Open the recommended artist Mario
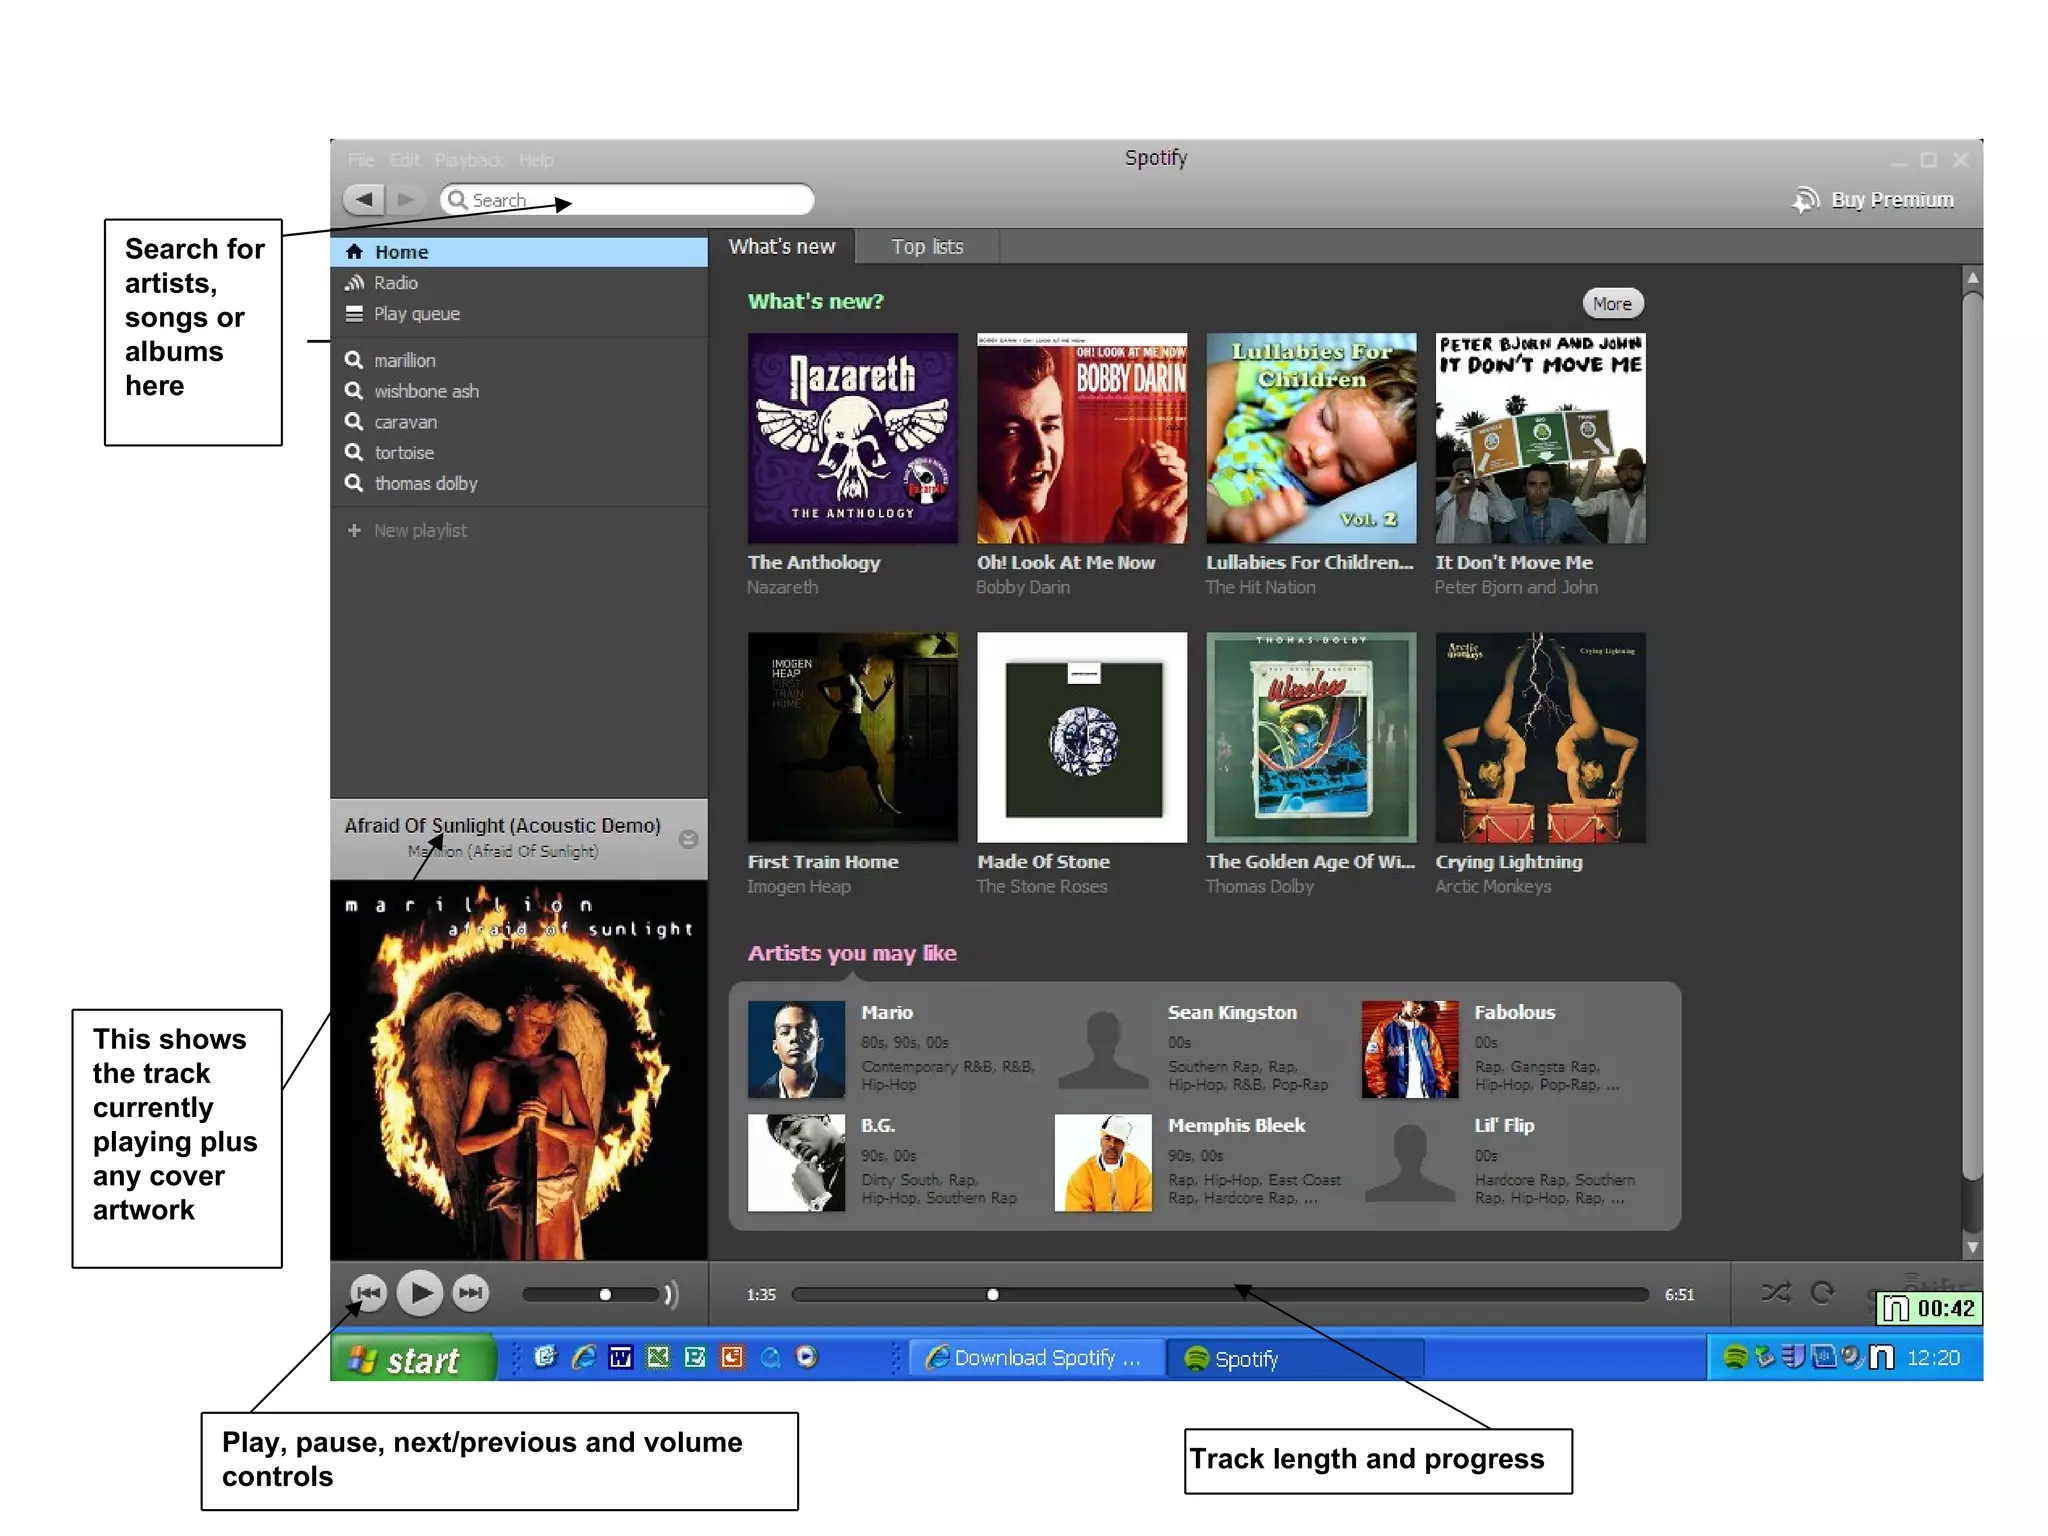This screenshot has width=2048, height=1536. coord(887,1013)
